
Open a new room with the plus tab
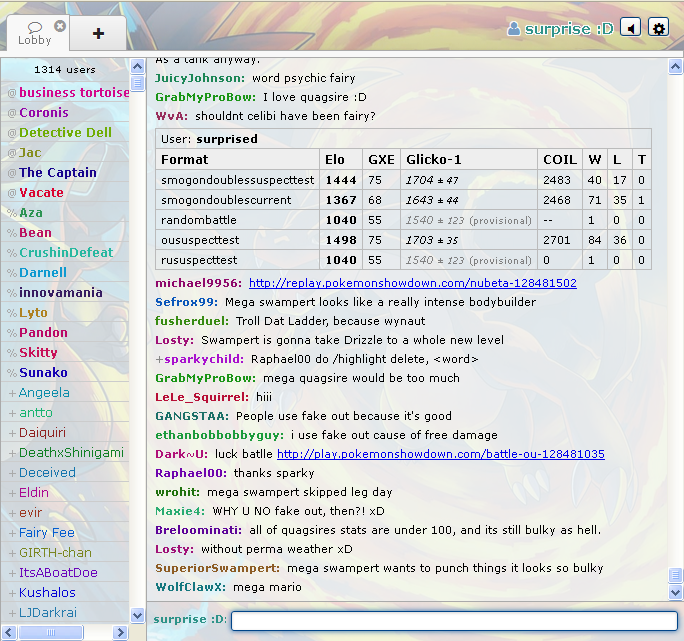(98, 33)
